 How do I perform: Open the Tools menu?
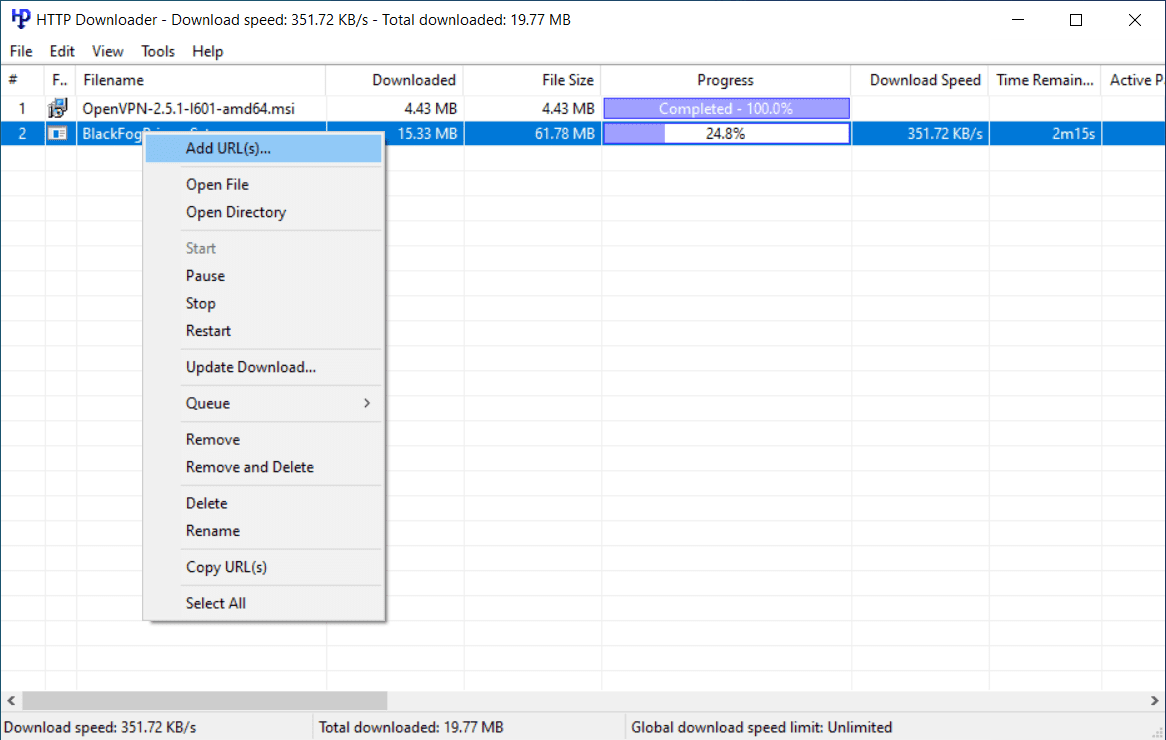[x=158, y=51]
